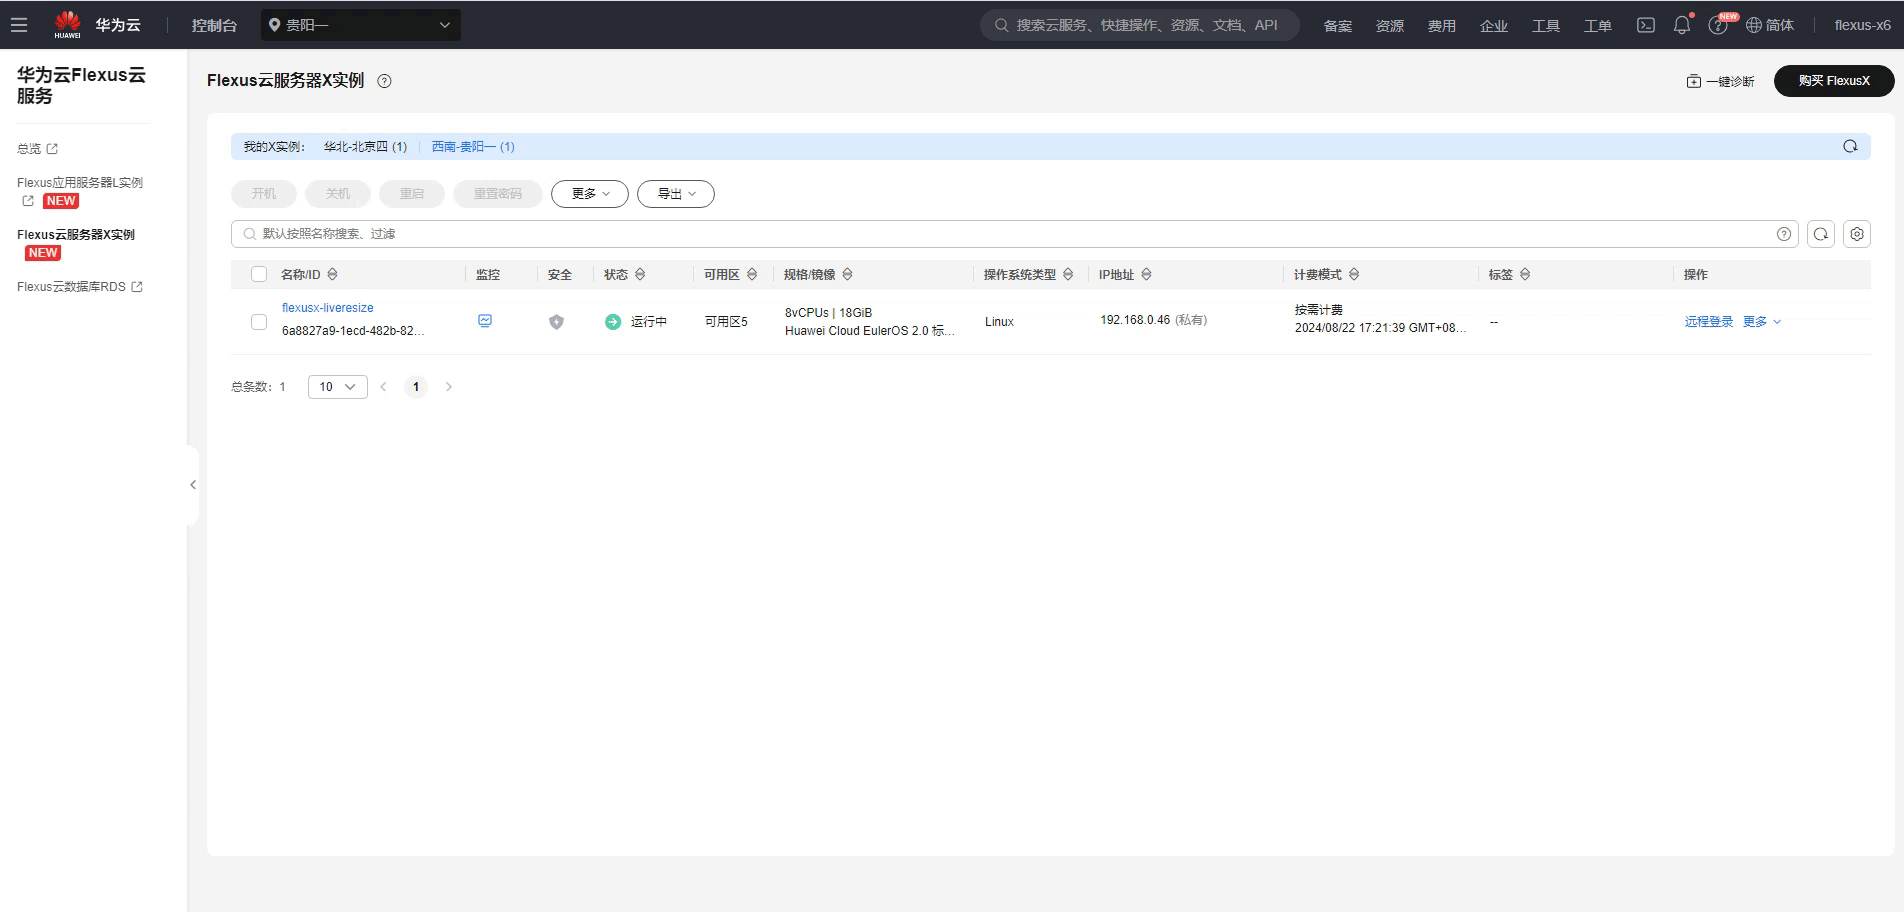Screen dimensions: 1904x912
Task: Sort by 规格/镜像 column
Action: (x=847, y=274)
